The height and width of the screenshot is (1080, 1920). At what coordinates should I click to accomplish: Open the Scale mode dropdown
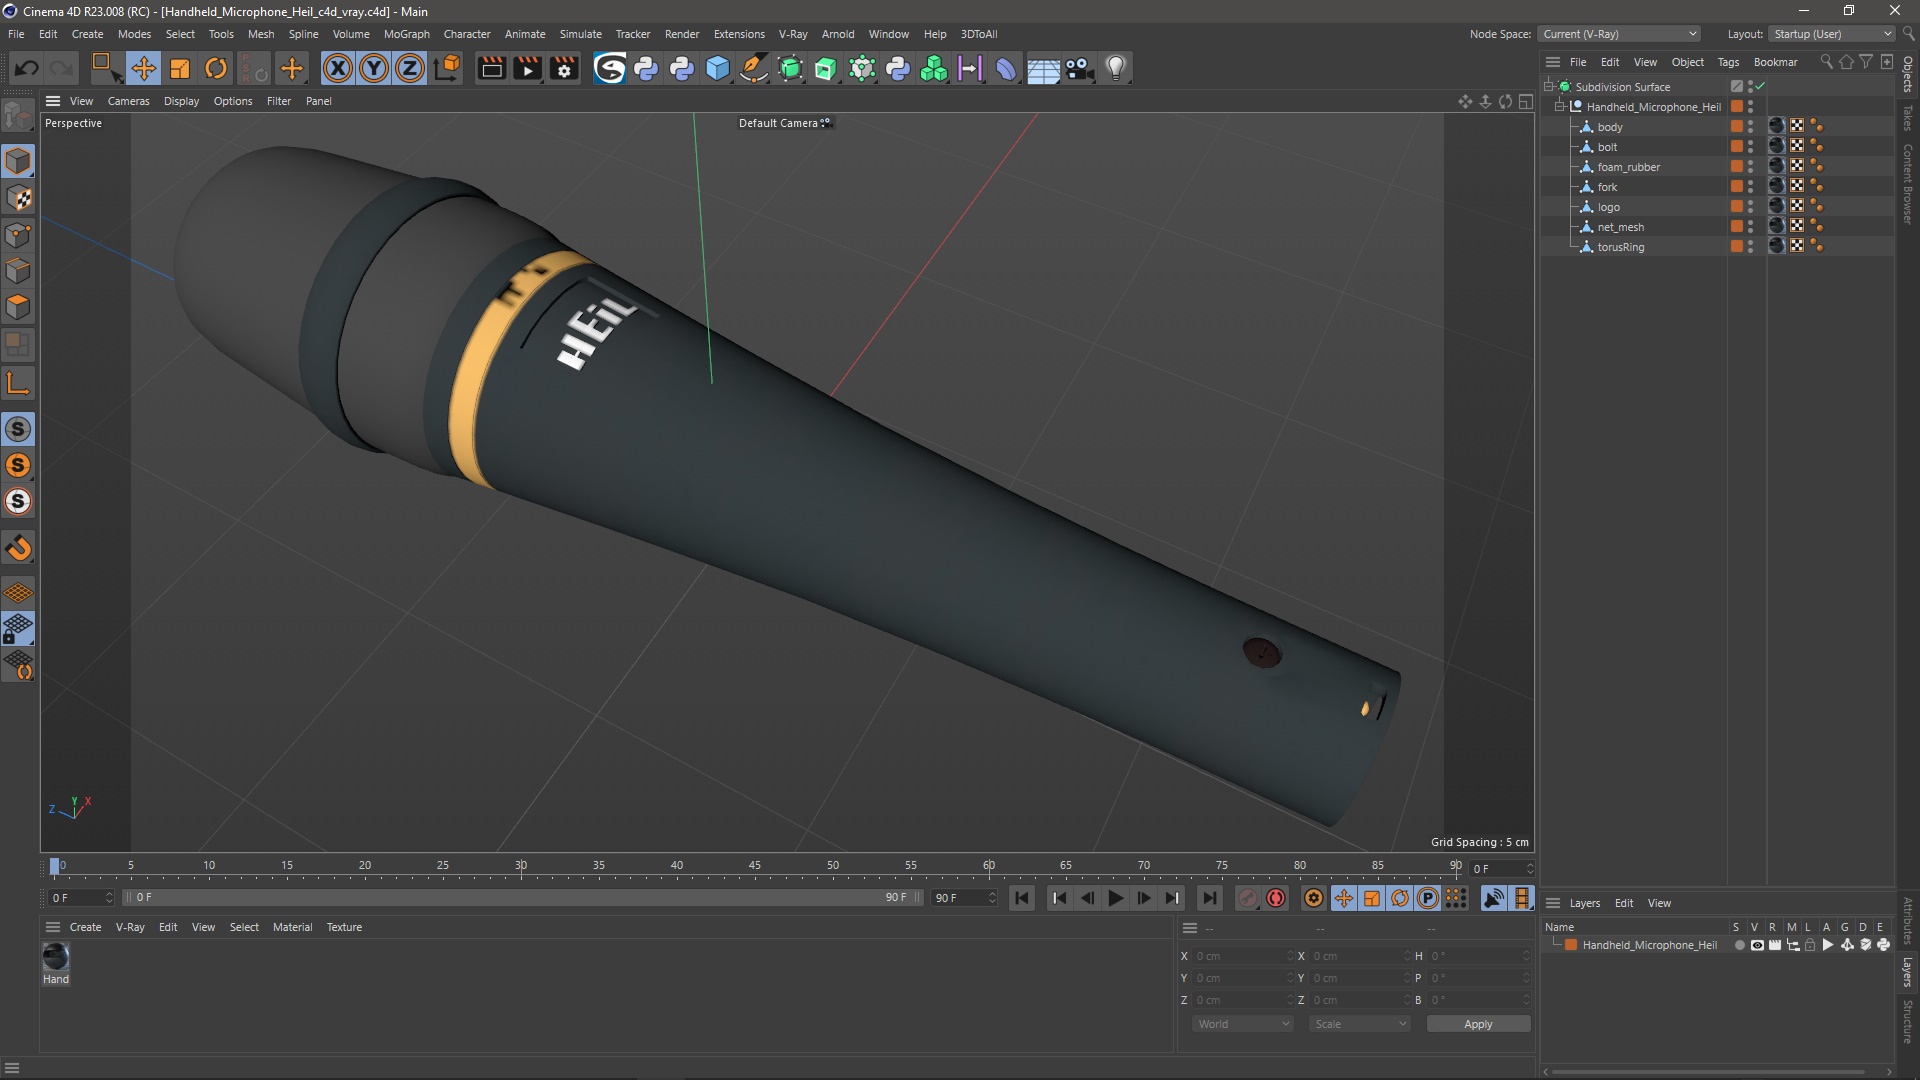[x=1359, y=1024]
